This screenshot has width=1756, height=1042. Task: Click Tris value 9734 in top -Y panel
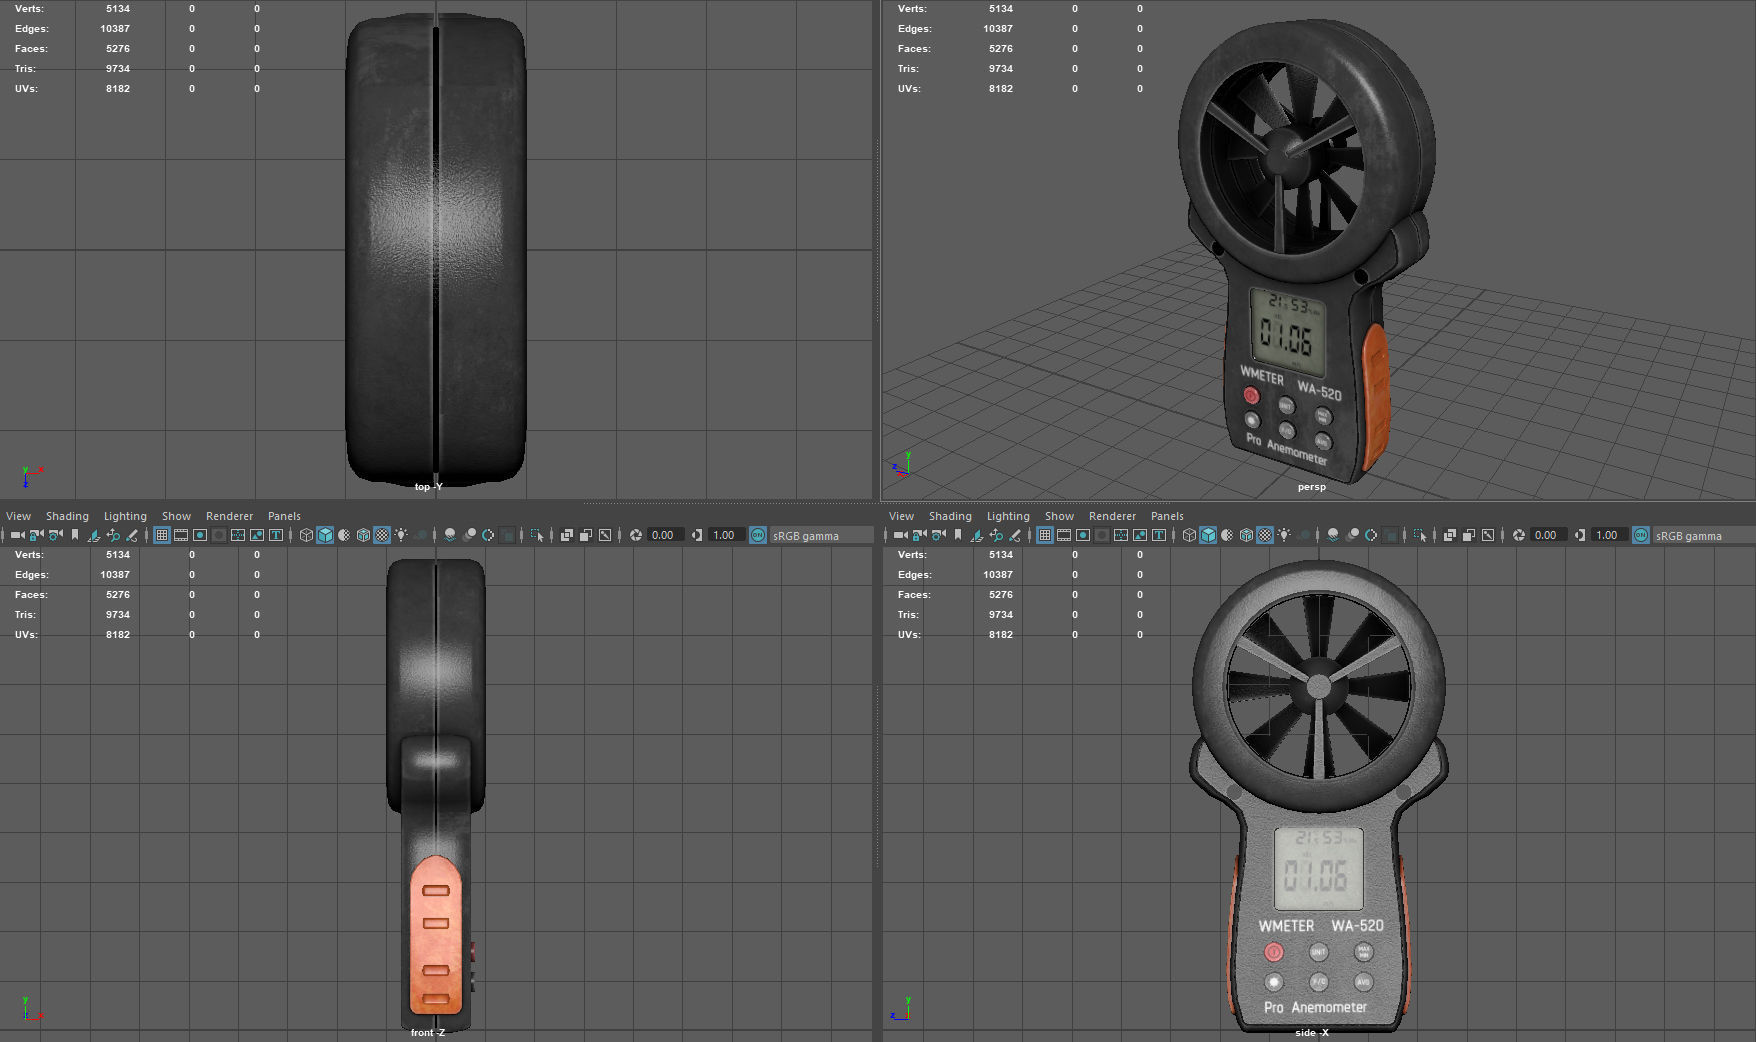click(118, 68)
